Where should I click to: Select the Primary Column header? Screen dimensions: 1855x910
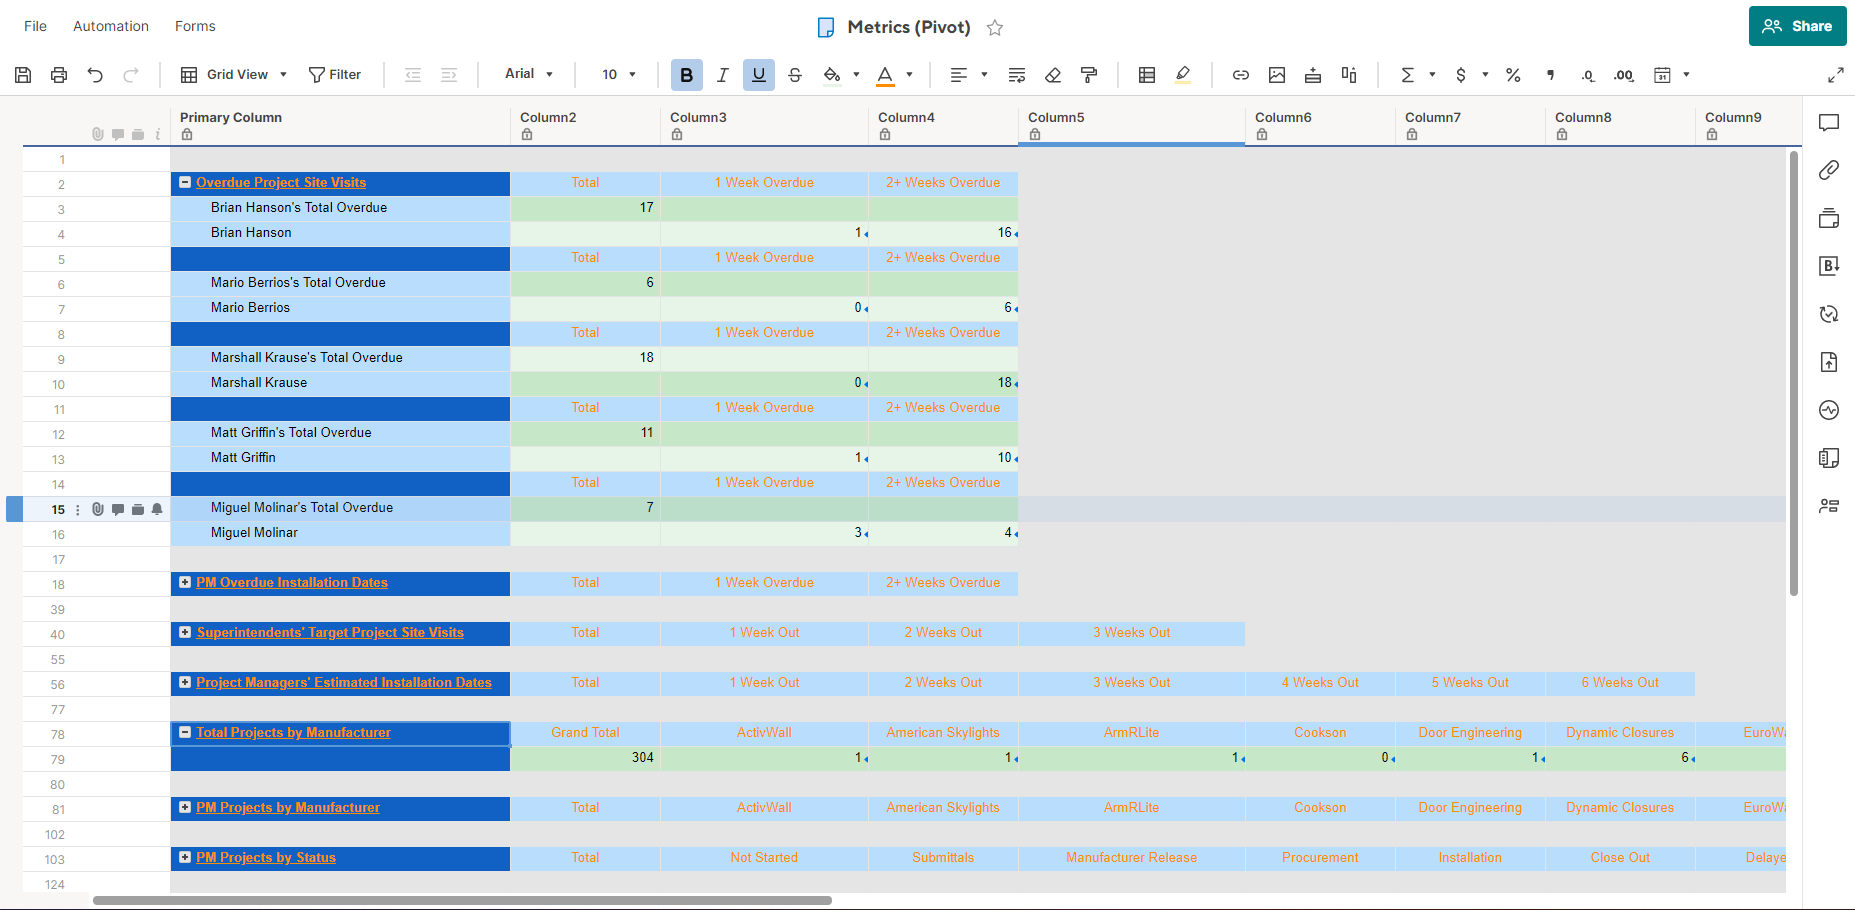pyautogui.click(x=340, y=126)
